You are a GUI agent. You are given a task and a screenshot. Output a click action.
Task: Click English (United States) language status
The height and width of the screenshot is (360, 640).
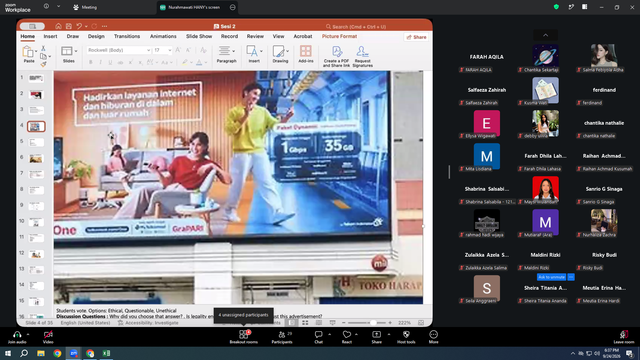[85, 323]
